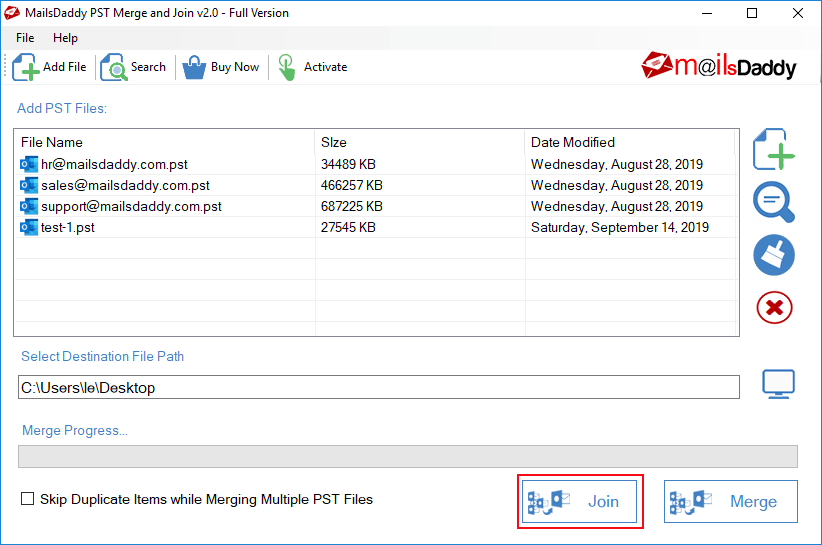Click the Join button
The height and width of the screenshot is (545, 822).
coord(579,502)
